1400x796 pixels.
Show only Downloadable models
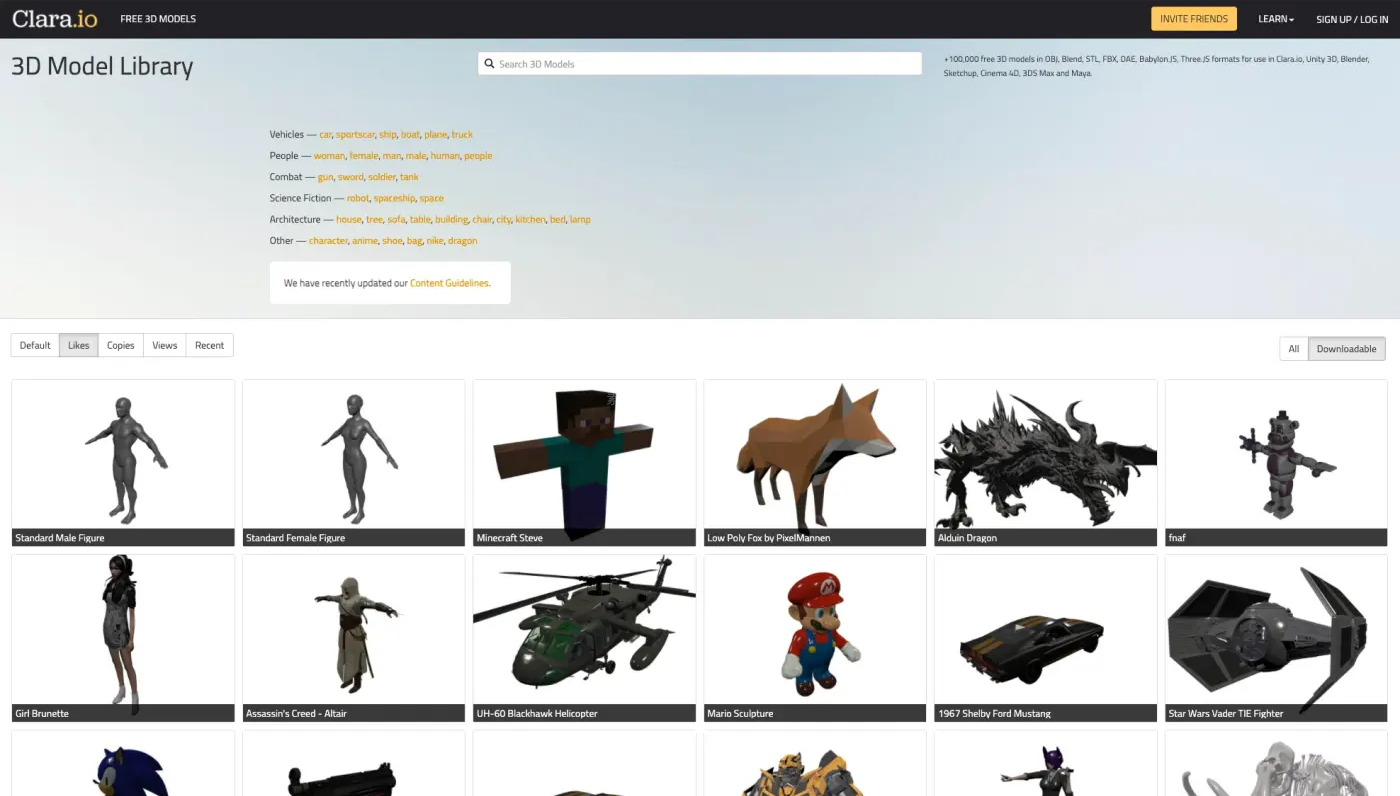1347,349
